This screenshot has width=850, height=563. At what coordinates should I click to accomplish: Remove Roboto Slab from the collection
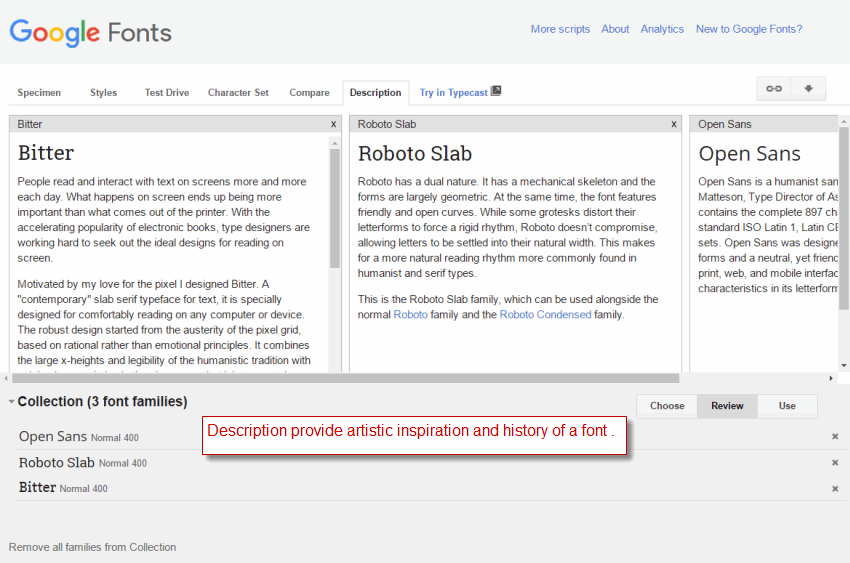pos(835,462)
